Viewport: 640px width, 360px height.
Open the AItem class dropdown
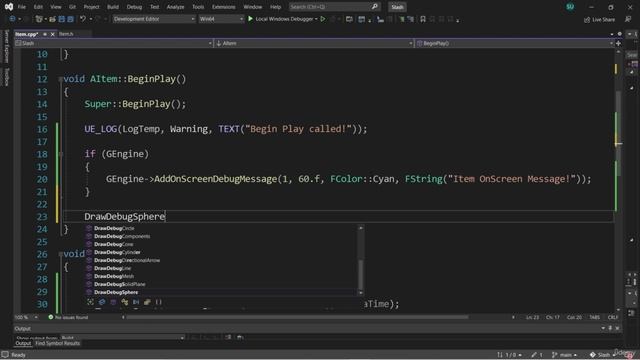coord(313,43)
